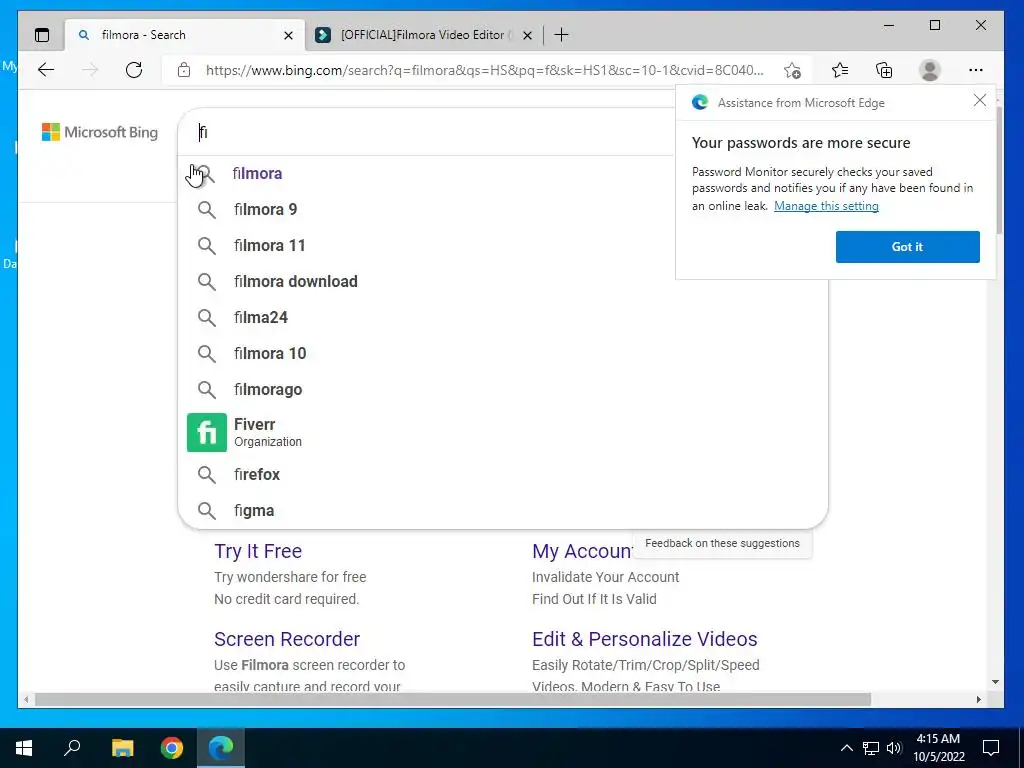This screenshot has width=1024, height=768.
Task: Open Edge Settings and more menu
Action: click(976, 70)
